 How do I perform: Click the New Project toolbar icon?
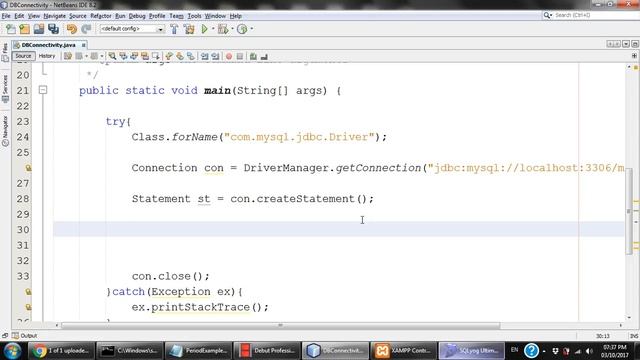pyautogui.click(x=24, y=29)
